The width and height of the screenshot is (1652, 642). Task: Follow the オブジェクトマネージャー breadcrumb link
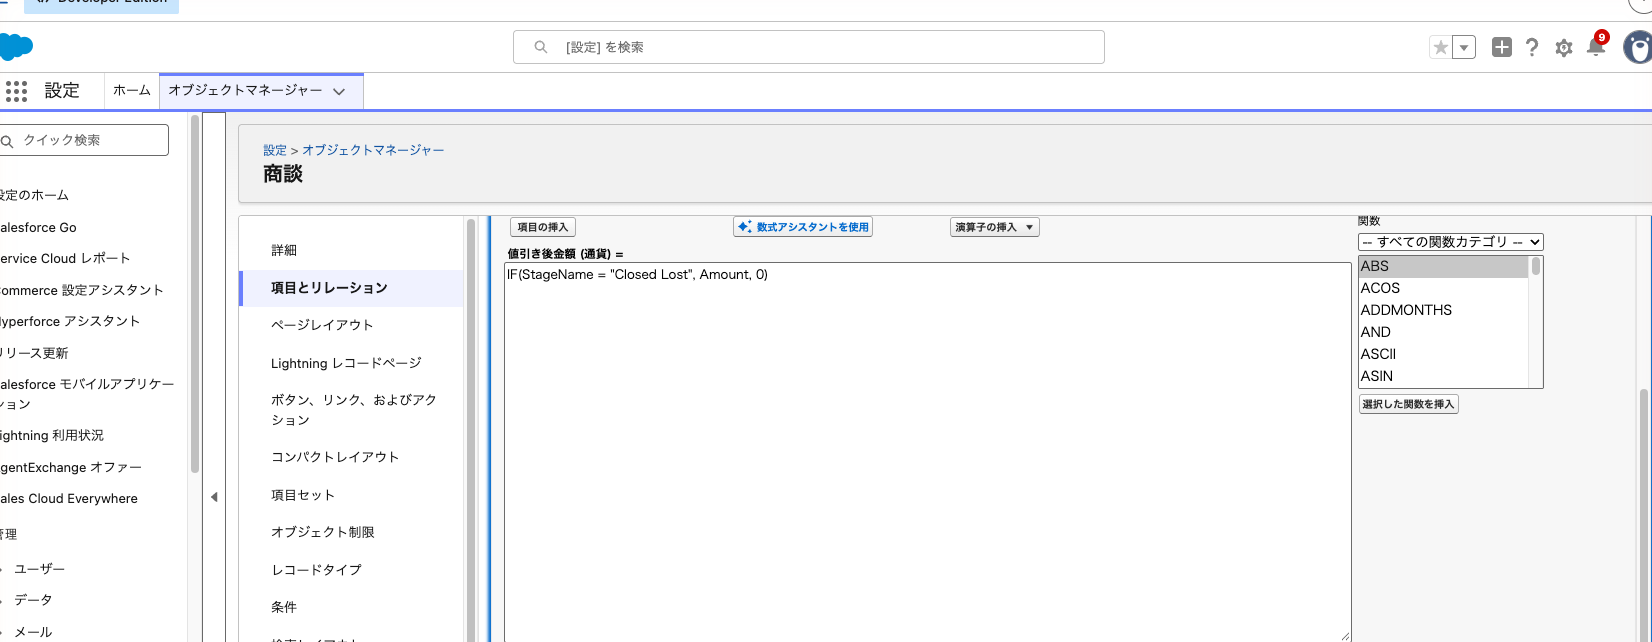tap(373, 150)
